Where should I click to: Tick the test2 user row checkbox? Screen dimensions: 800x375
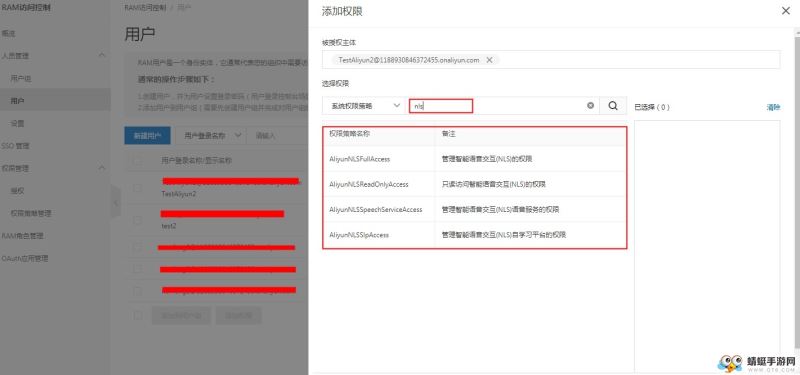coord(137,220)
